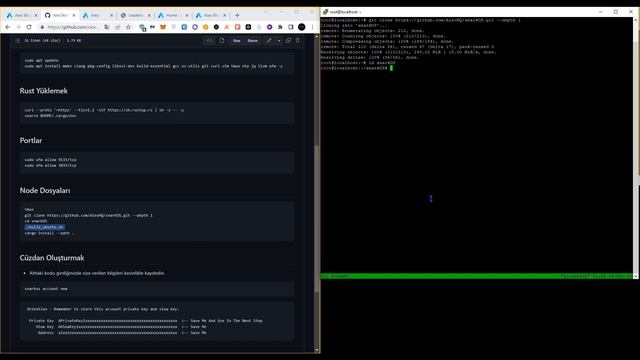Image resolution: width=640 pixels, height=360 pixels.
Task: Click the Node Dosyaları heading
Action: (45, 190)
